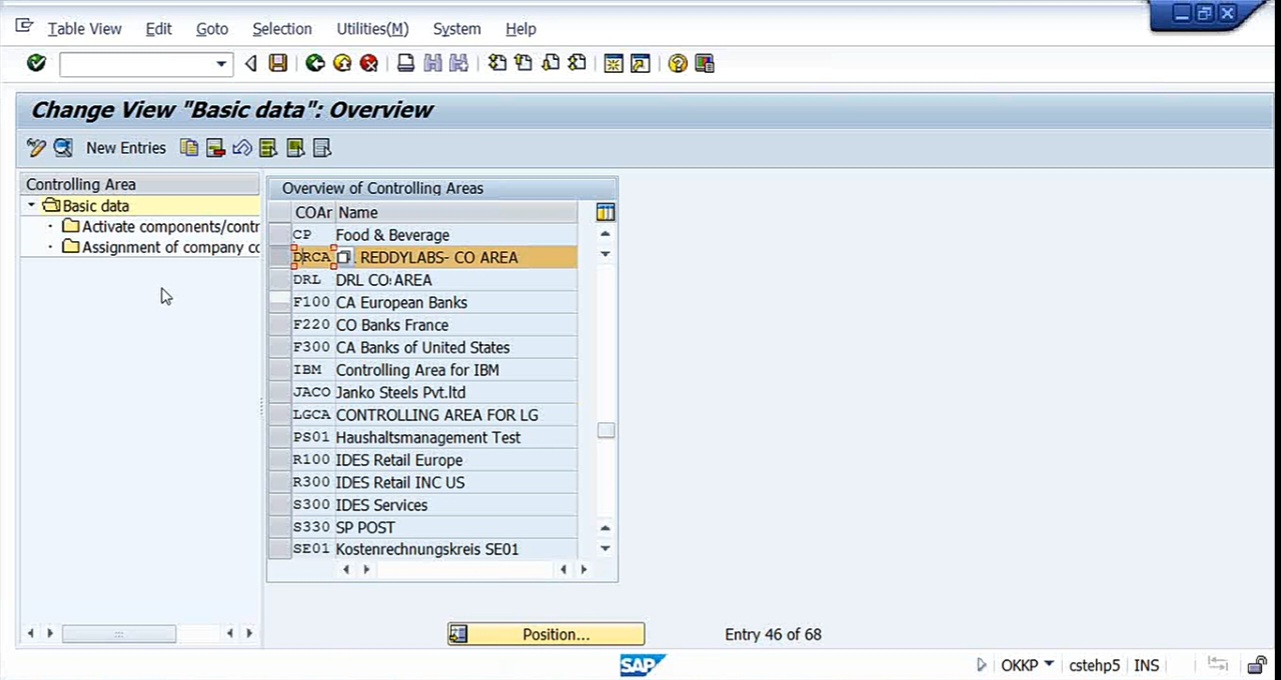Select row marker for CP
Viewport: 1281px width, 680px height.
[x=279, y=235]
